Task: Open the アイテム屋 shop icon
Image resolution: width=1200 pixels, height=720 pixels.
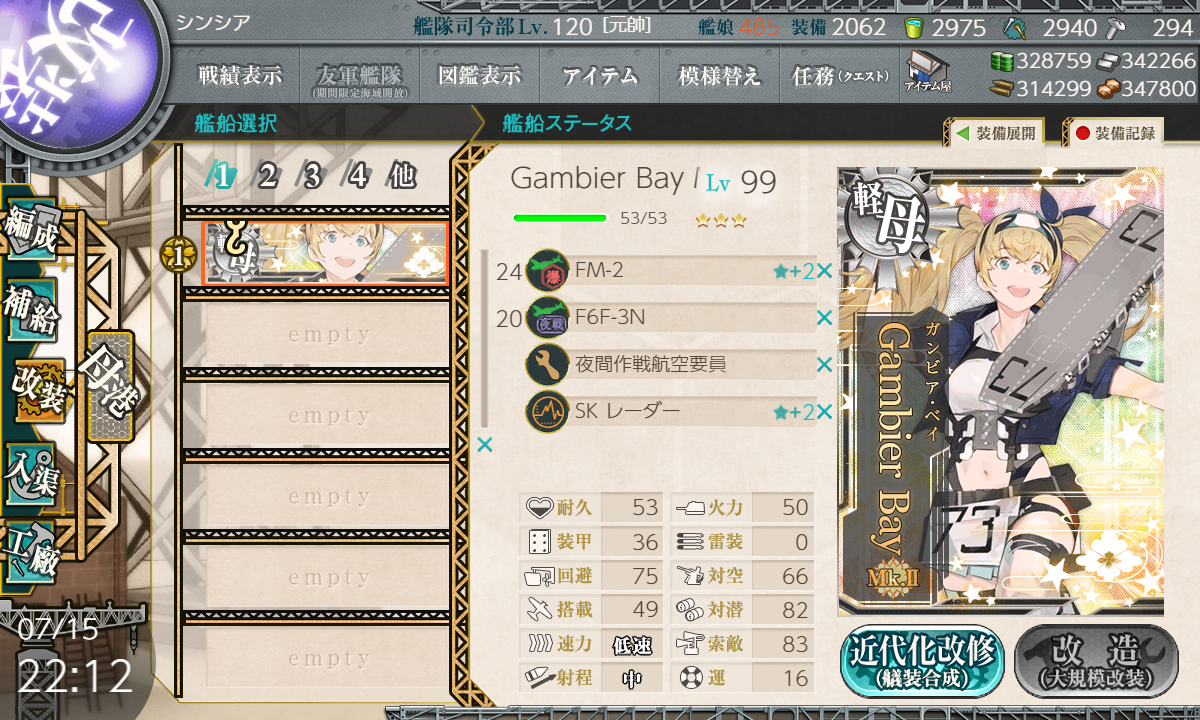Action: click(x=927, y=72)
